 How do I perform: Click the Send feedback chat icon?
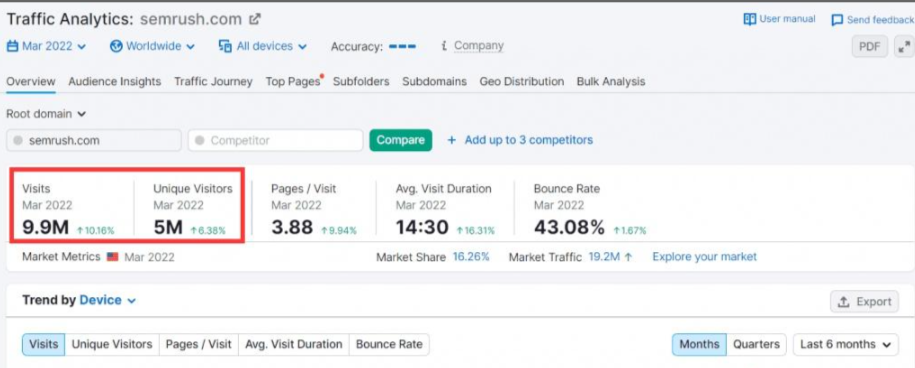coord(837,20)
